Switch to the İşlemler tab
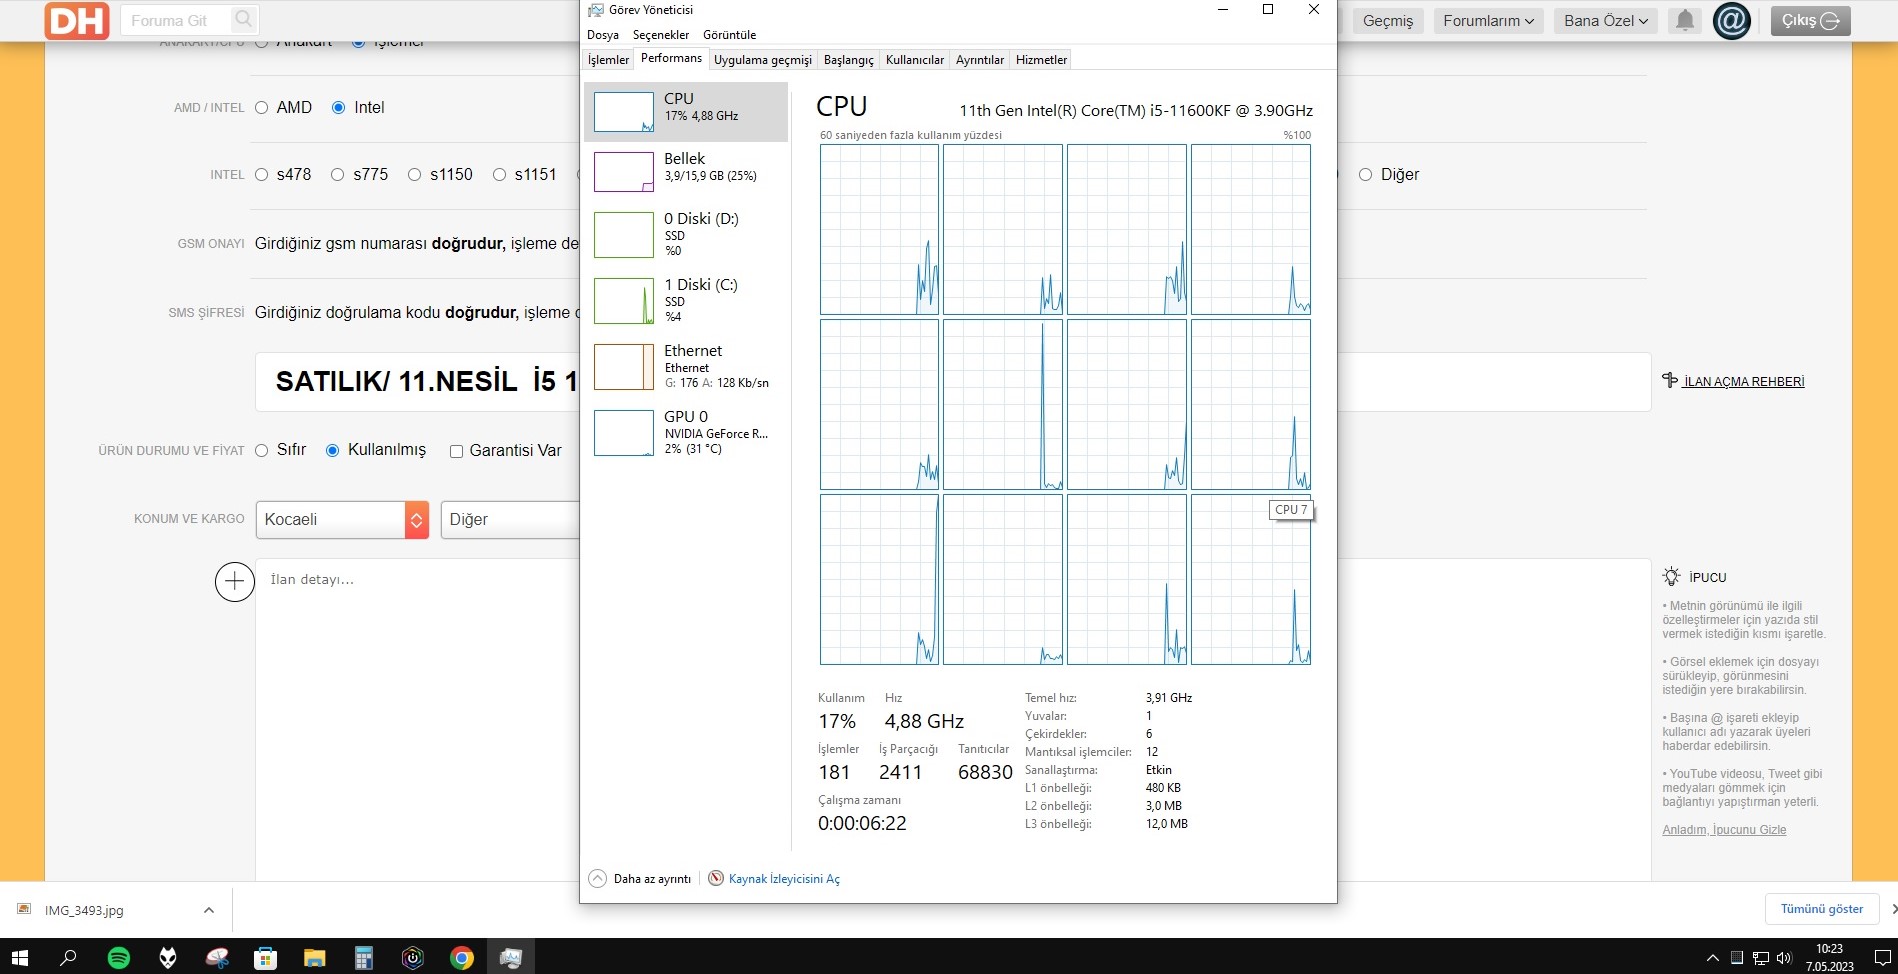 (x=608, y=60)
